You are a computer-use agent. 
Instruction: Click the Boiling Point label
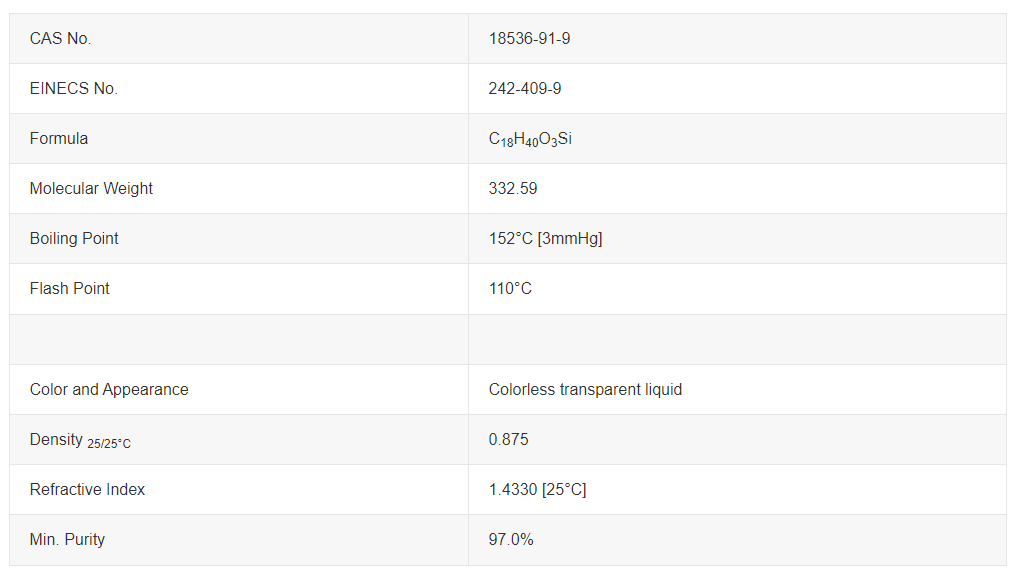click(74, 239)
